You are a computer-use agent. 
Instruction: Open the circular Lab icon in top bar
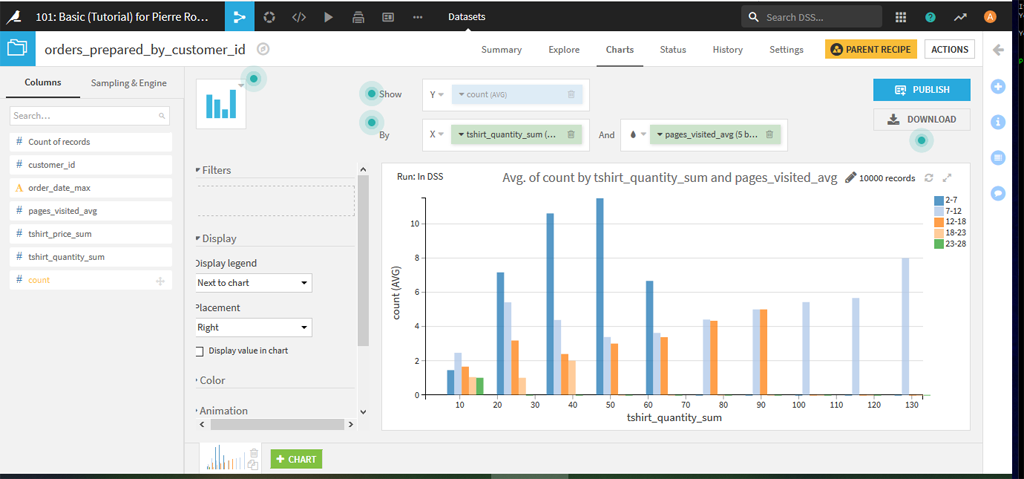point(269,18)
